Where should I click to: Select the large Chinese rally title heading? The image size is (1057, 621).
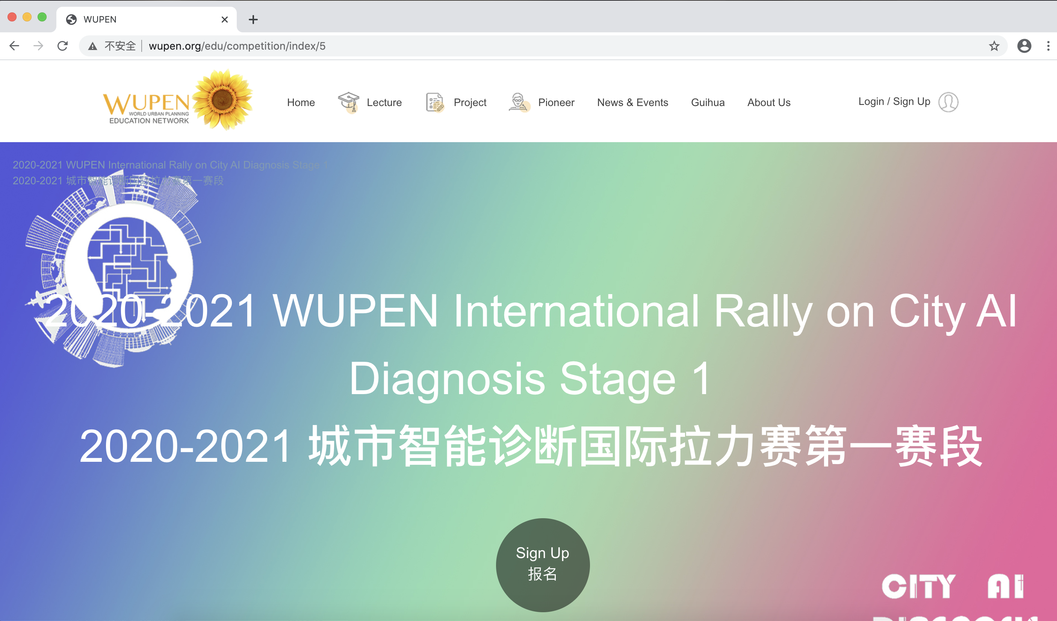(531, 446)
